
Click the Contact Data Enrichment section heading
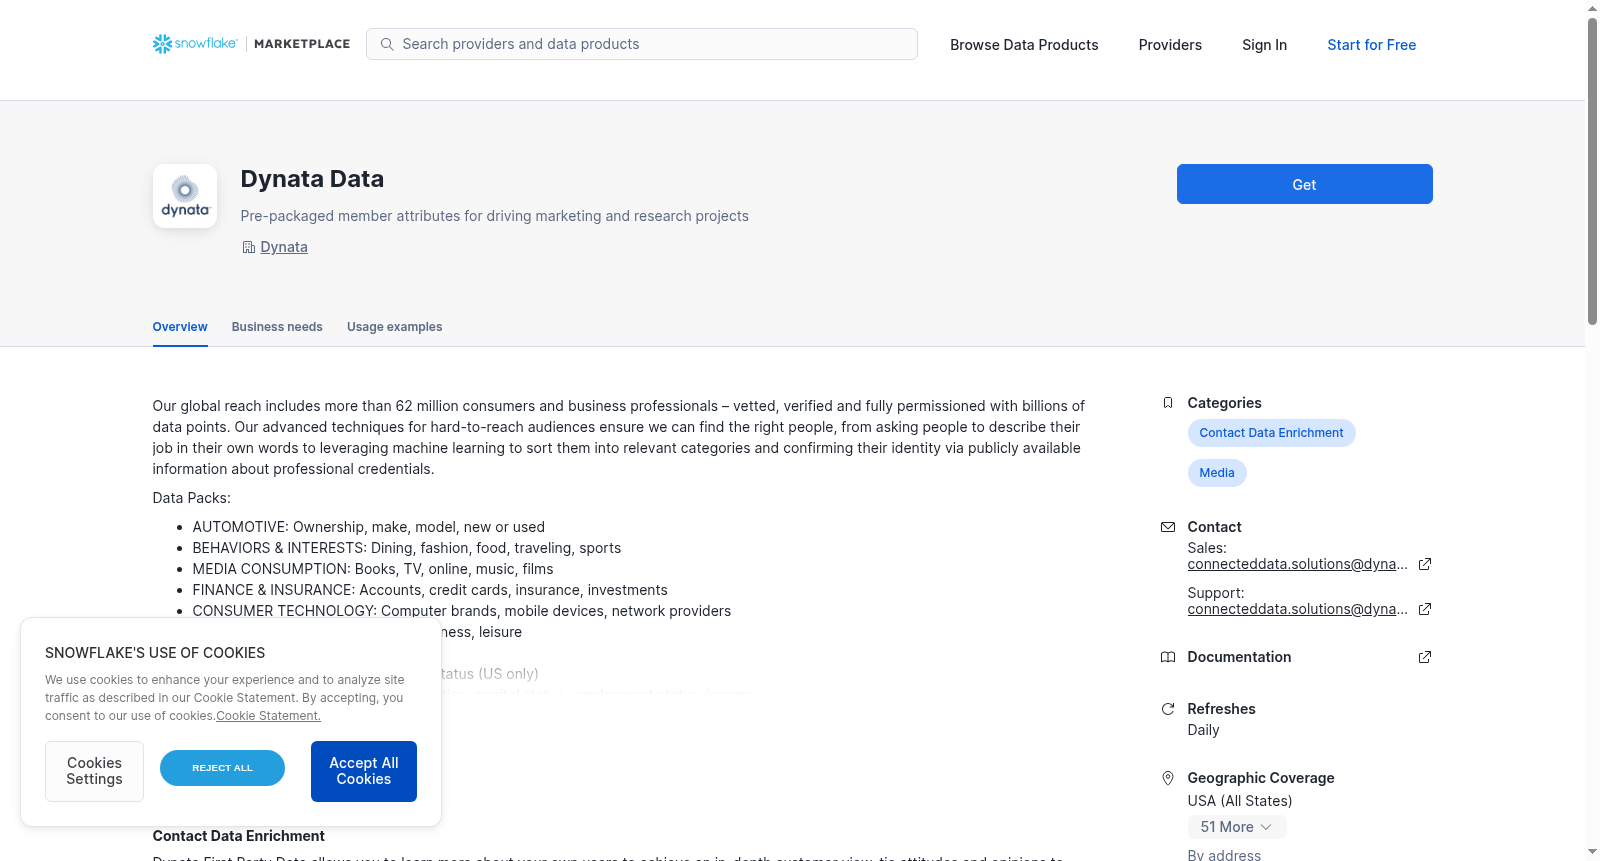[239, 836]
